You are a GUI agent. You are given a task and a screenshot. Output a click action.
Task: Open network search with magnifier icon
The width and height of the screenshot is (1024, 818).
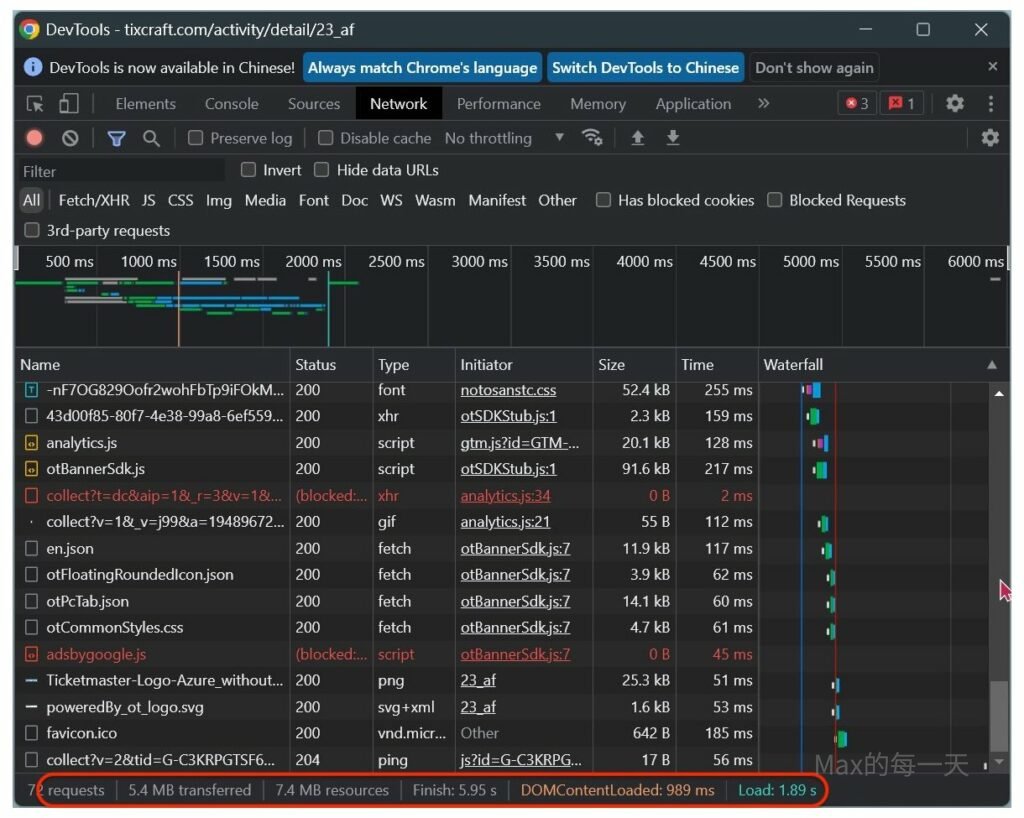pos(151,138)
